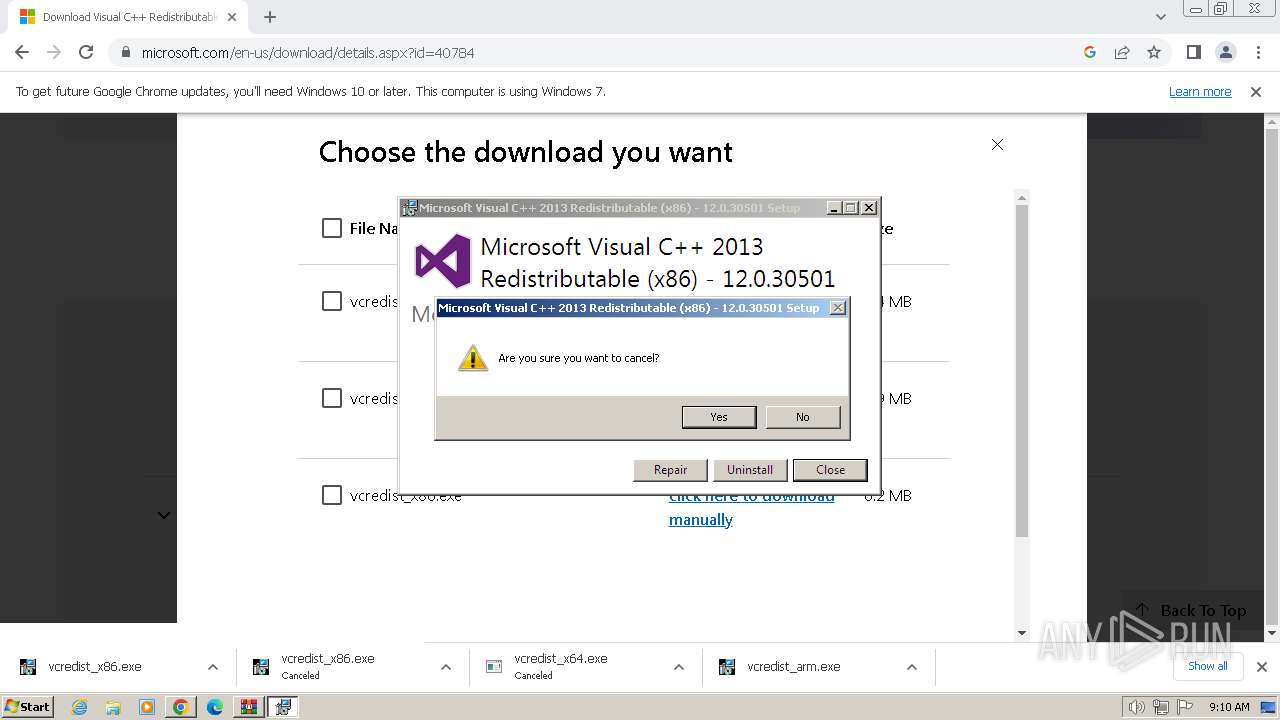Click the site lock icon in the address bar
Screen dimensions: 1280x720
click(x=126, y=52)
